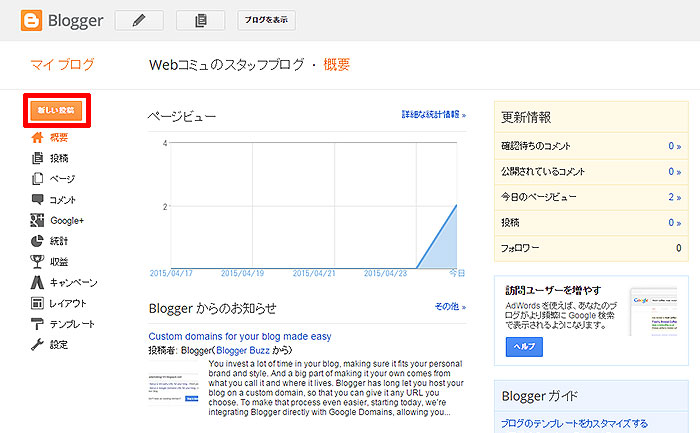Open Custom domains for your blog article
This screenshot has width=700, height=433.
pyautogui.click(x=240, y=336)
